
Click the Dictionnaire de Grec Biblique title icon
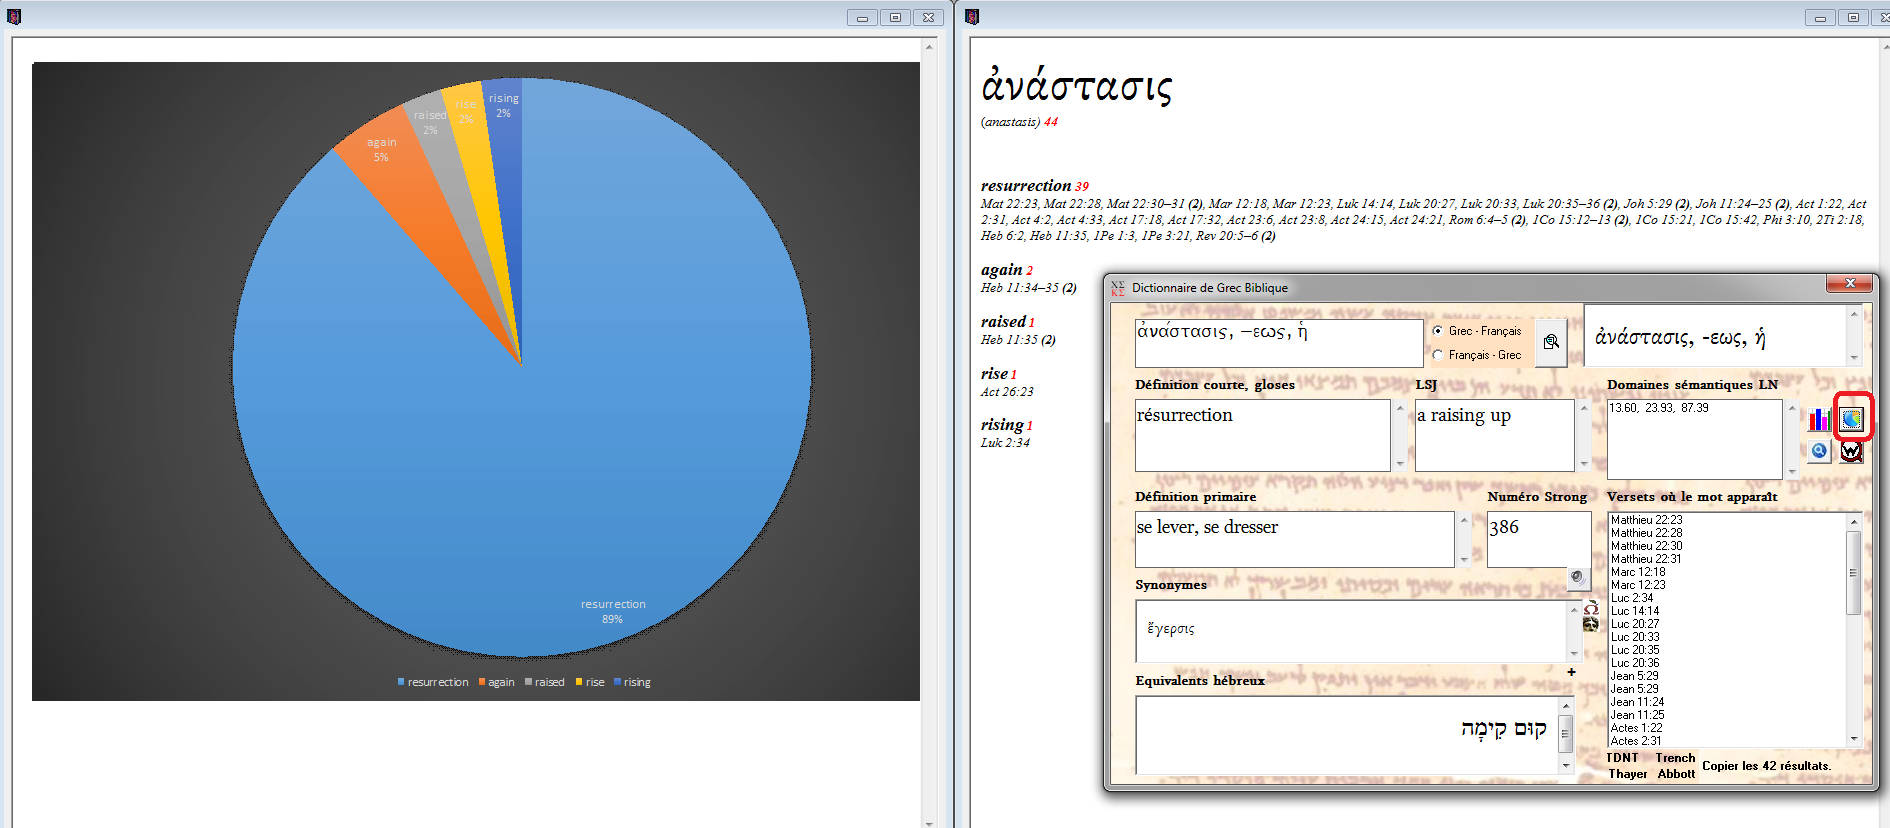1118,288
